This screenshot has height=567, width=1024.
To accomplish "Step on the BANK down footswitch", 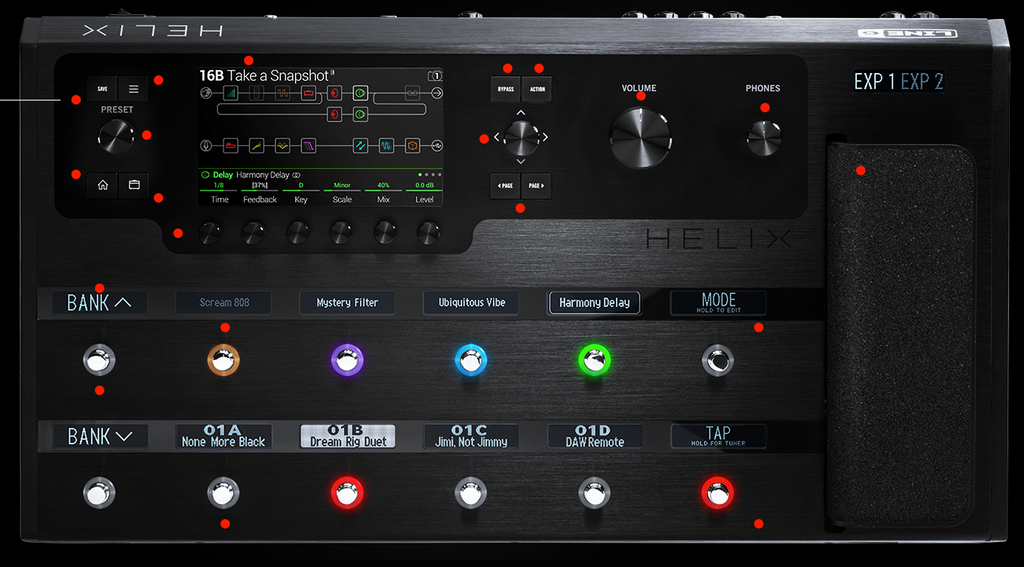I will point(99,493).
